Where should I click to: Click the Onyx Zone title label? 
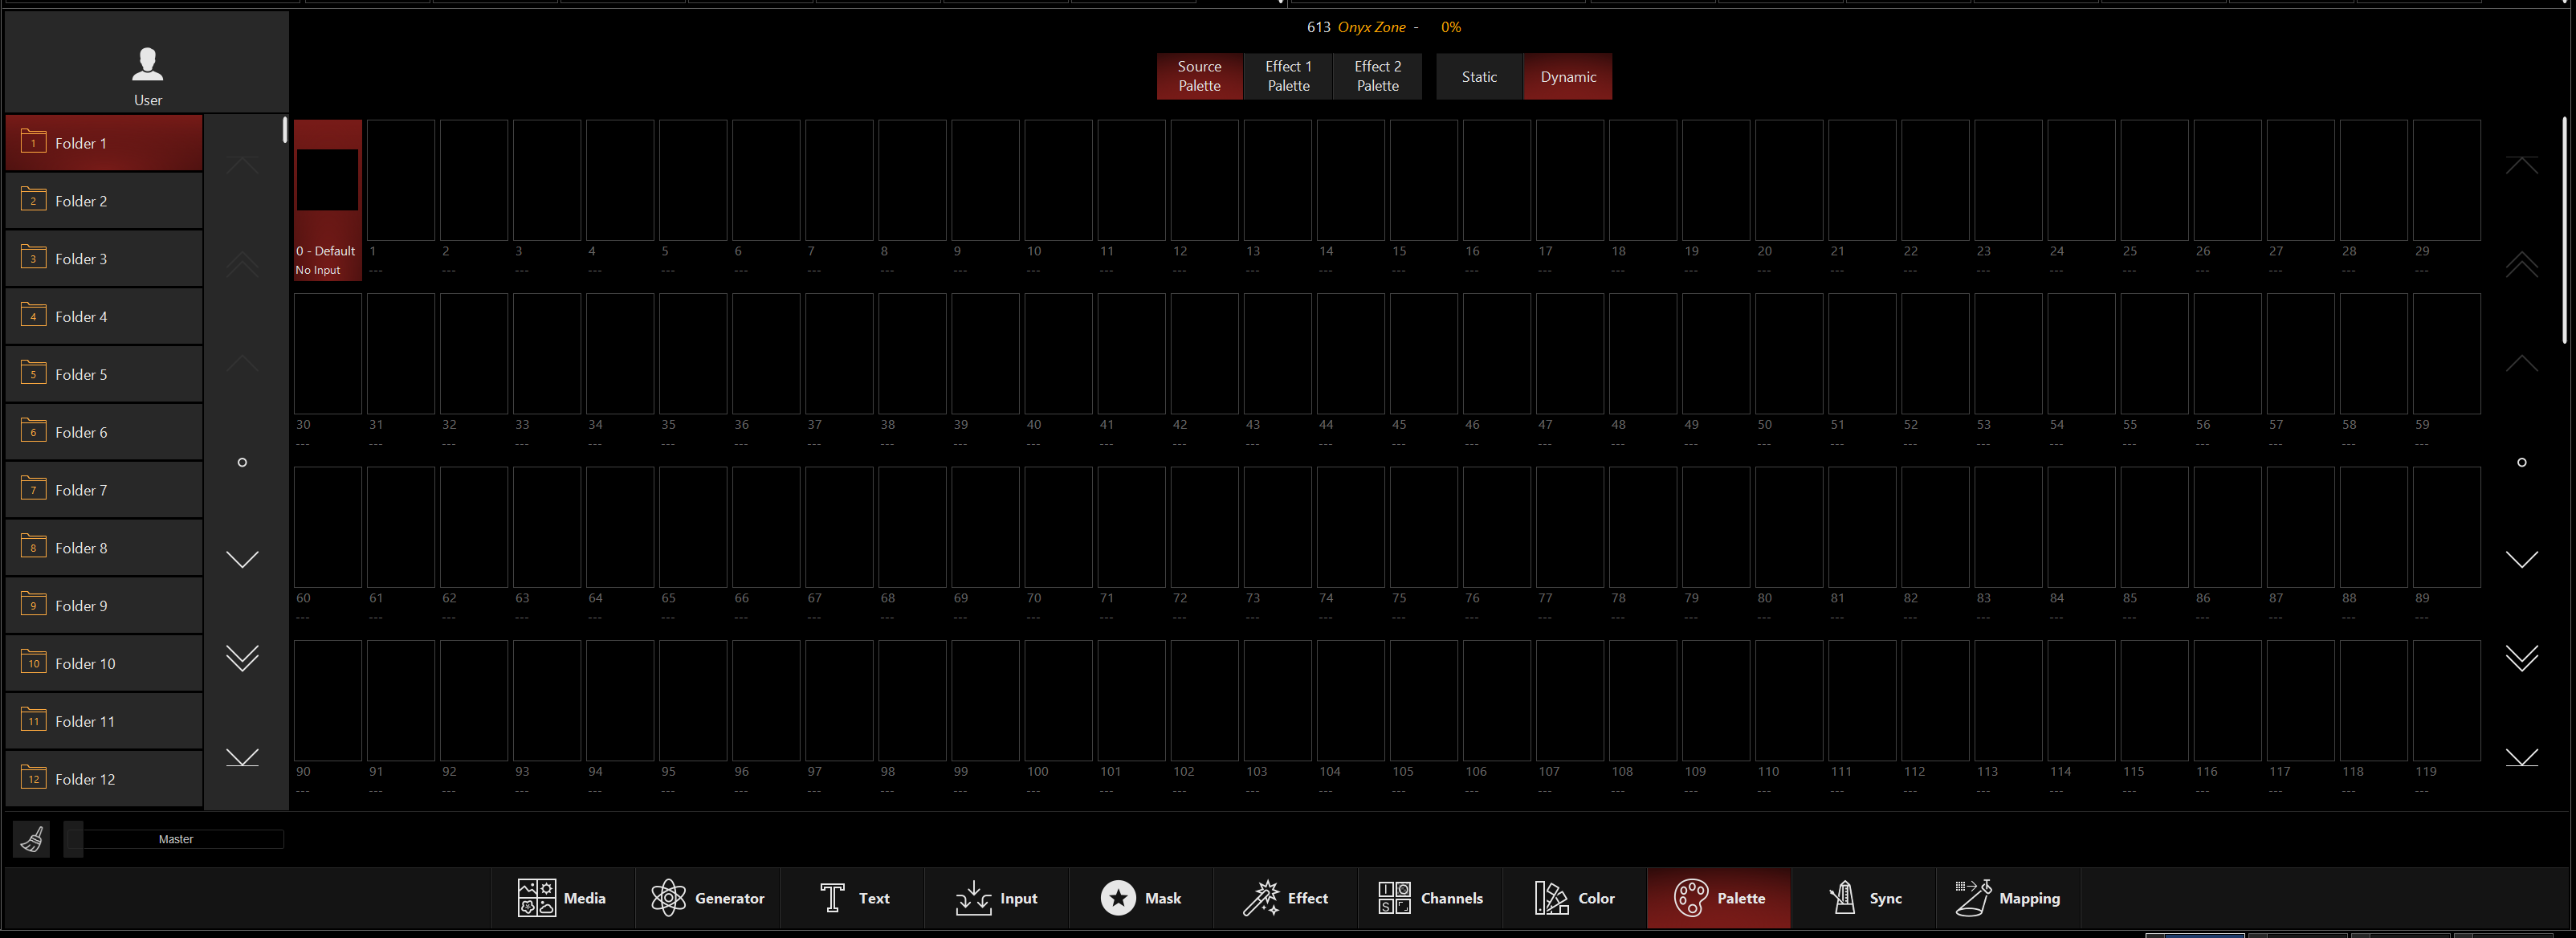(1371, 27)
